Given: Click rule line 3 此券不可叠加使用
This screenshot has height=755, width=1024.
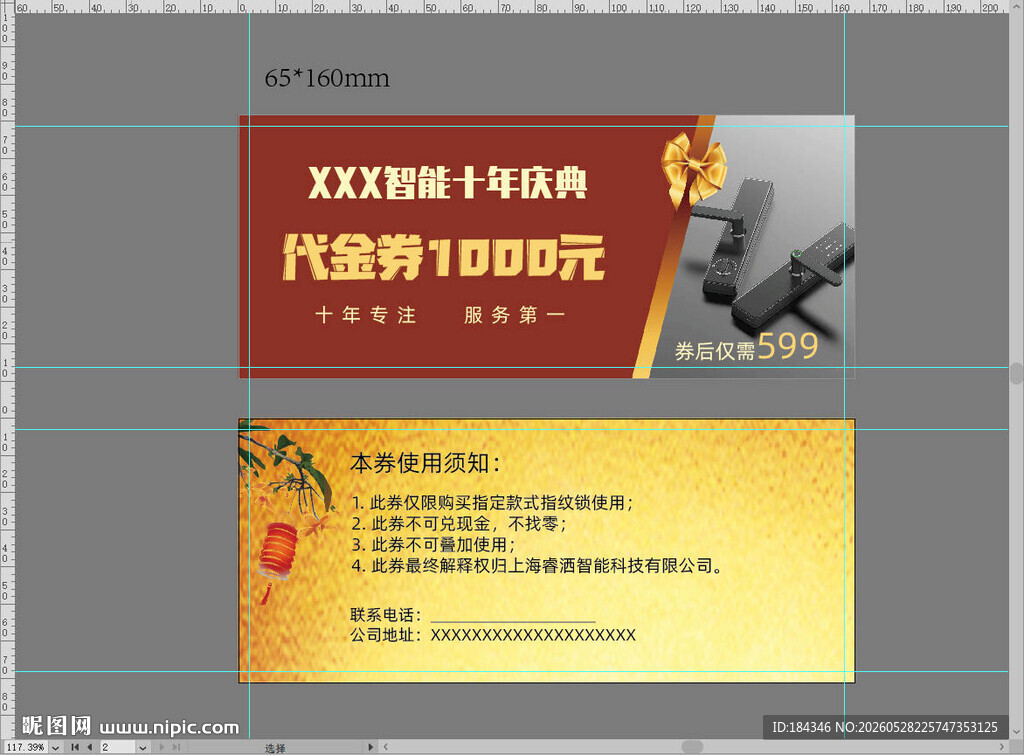Looking at the screenshot, I should [434, 545].
